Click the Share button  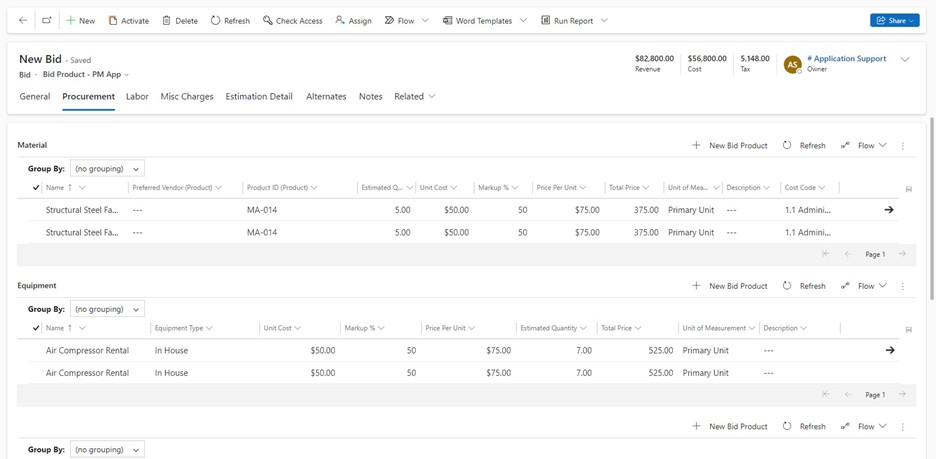894,20
